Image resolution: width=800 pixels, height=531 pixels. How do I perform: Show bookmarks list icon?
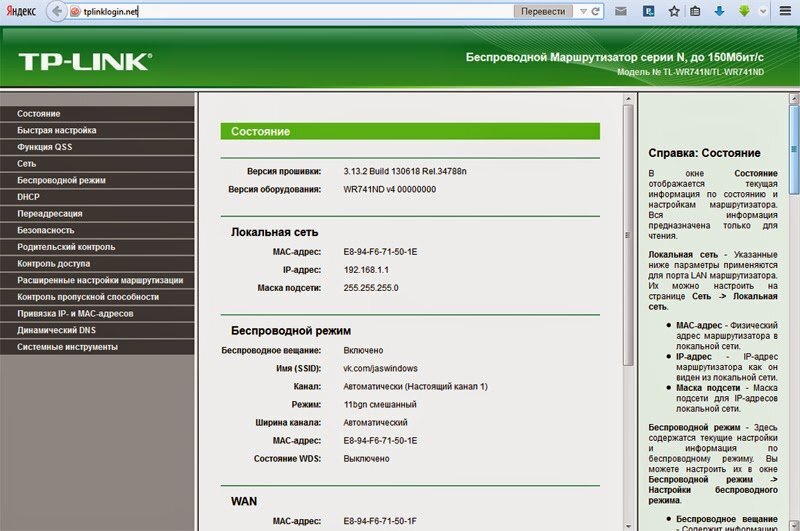[695, 11]
